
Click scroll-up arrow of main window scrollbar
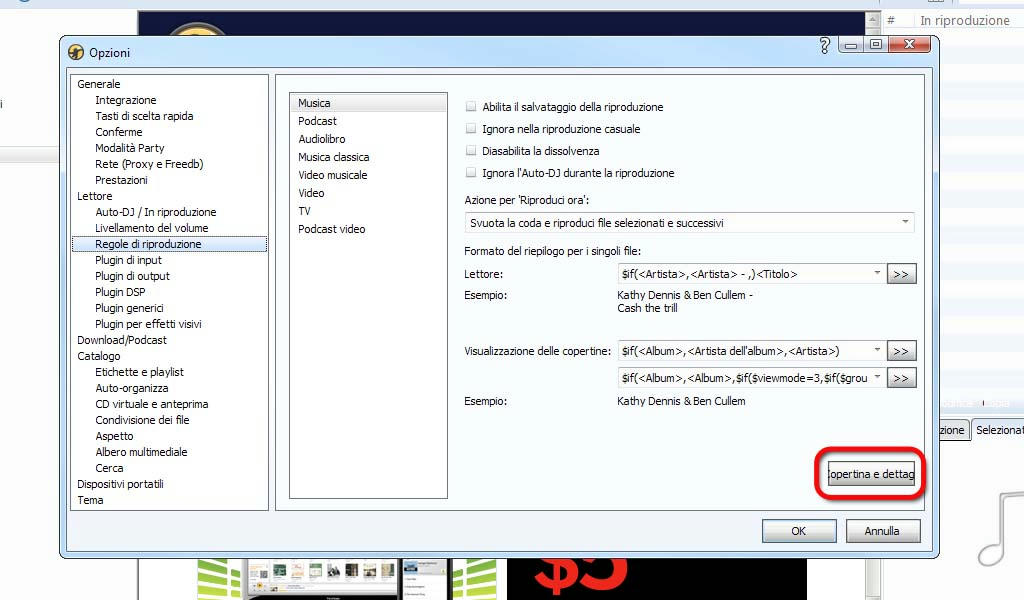click(873, 20)
